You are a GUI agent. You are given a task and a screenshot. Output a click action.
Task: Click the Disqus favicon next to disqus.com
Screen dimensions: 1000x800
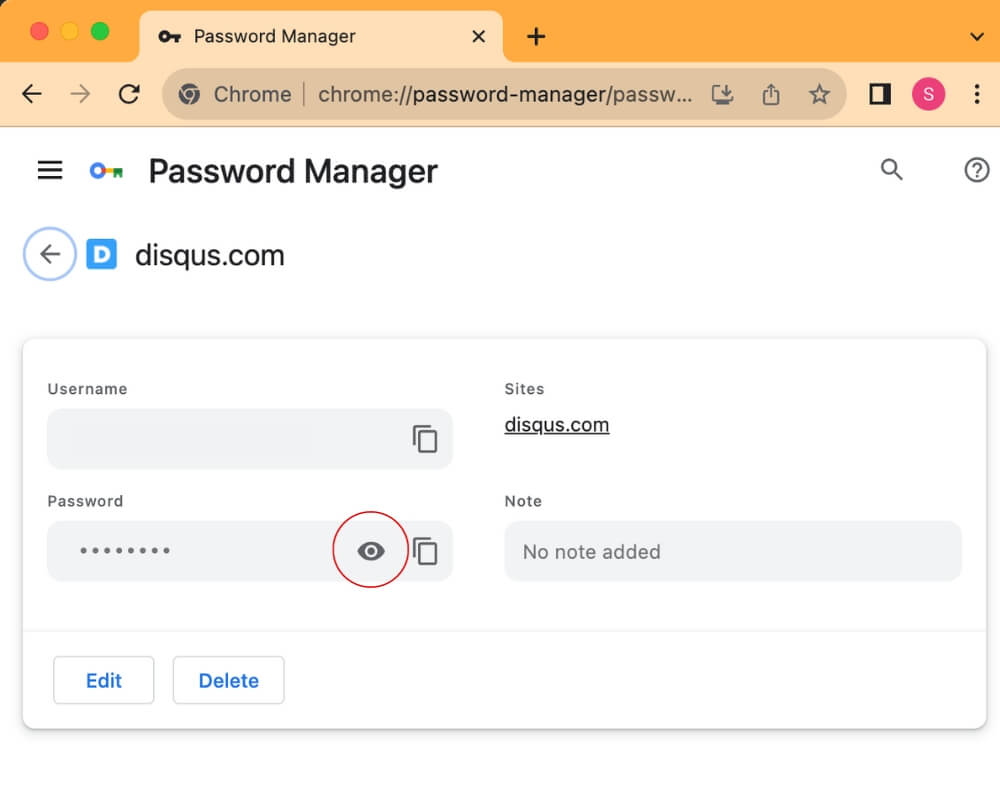coord(101,254)
